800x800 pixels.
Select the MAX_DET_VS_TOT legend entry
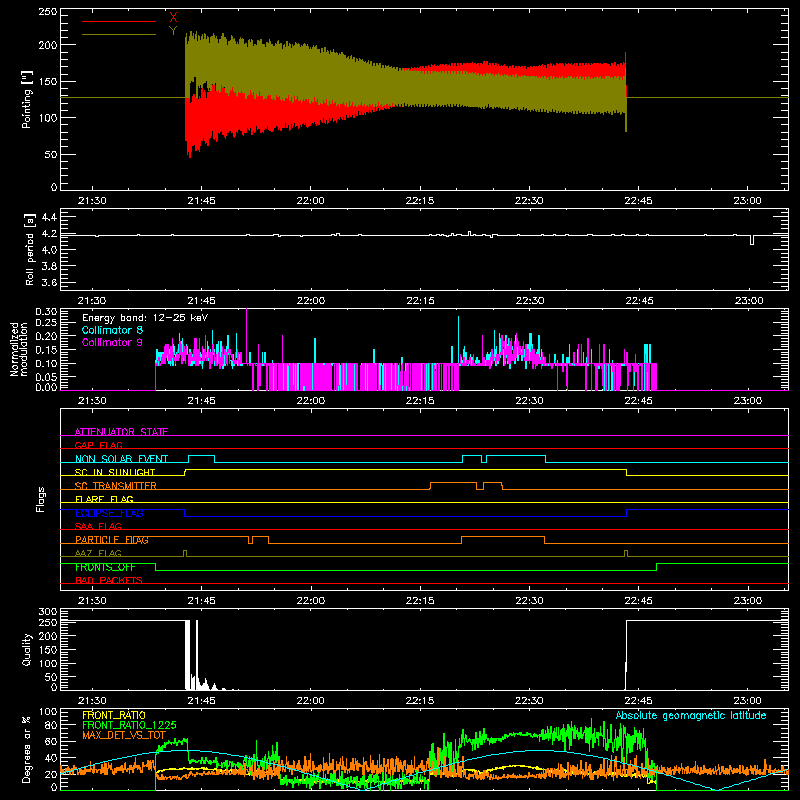tap(124, 735)
